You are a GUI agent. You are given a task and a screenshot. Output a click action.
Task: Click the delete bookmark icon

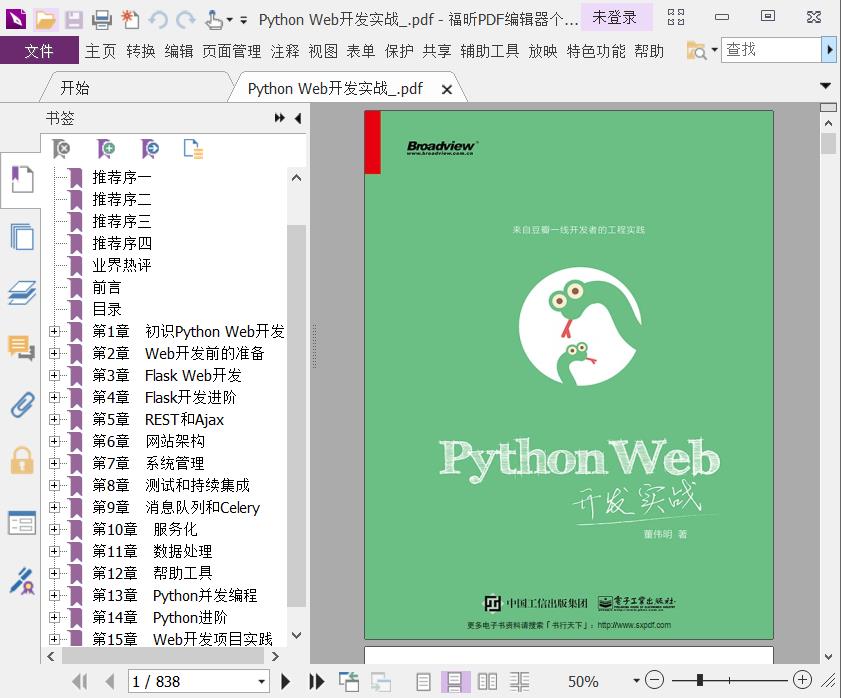62,149
